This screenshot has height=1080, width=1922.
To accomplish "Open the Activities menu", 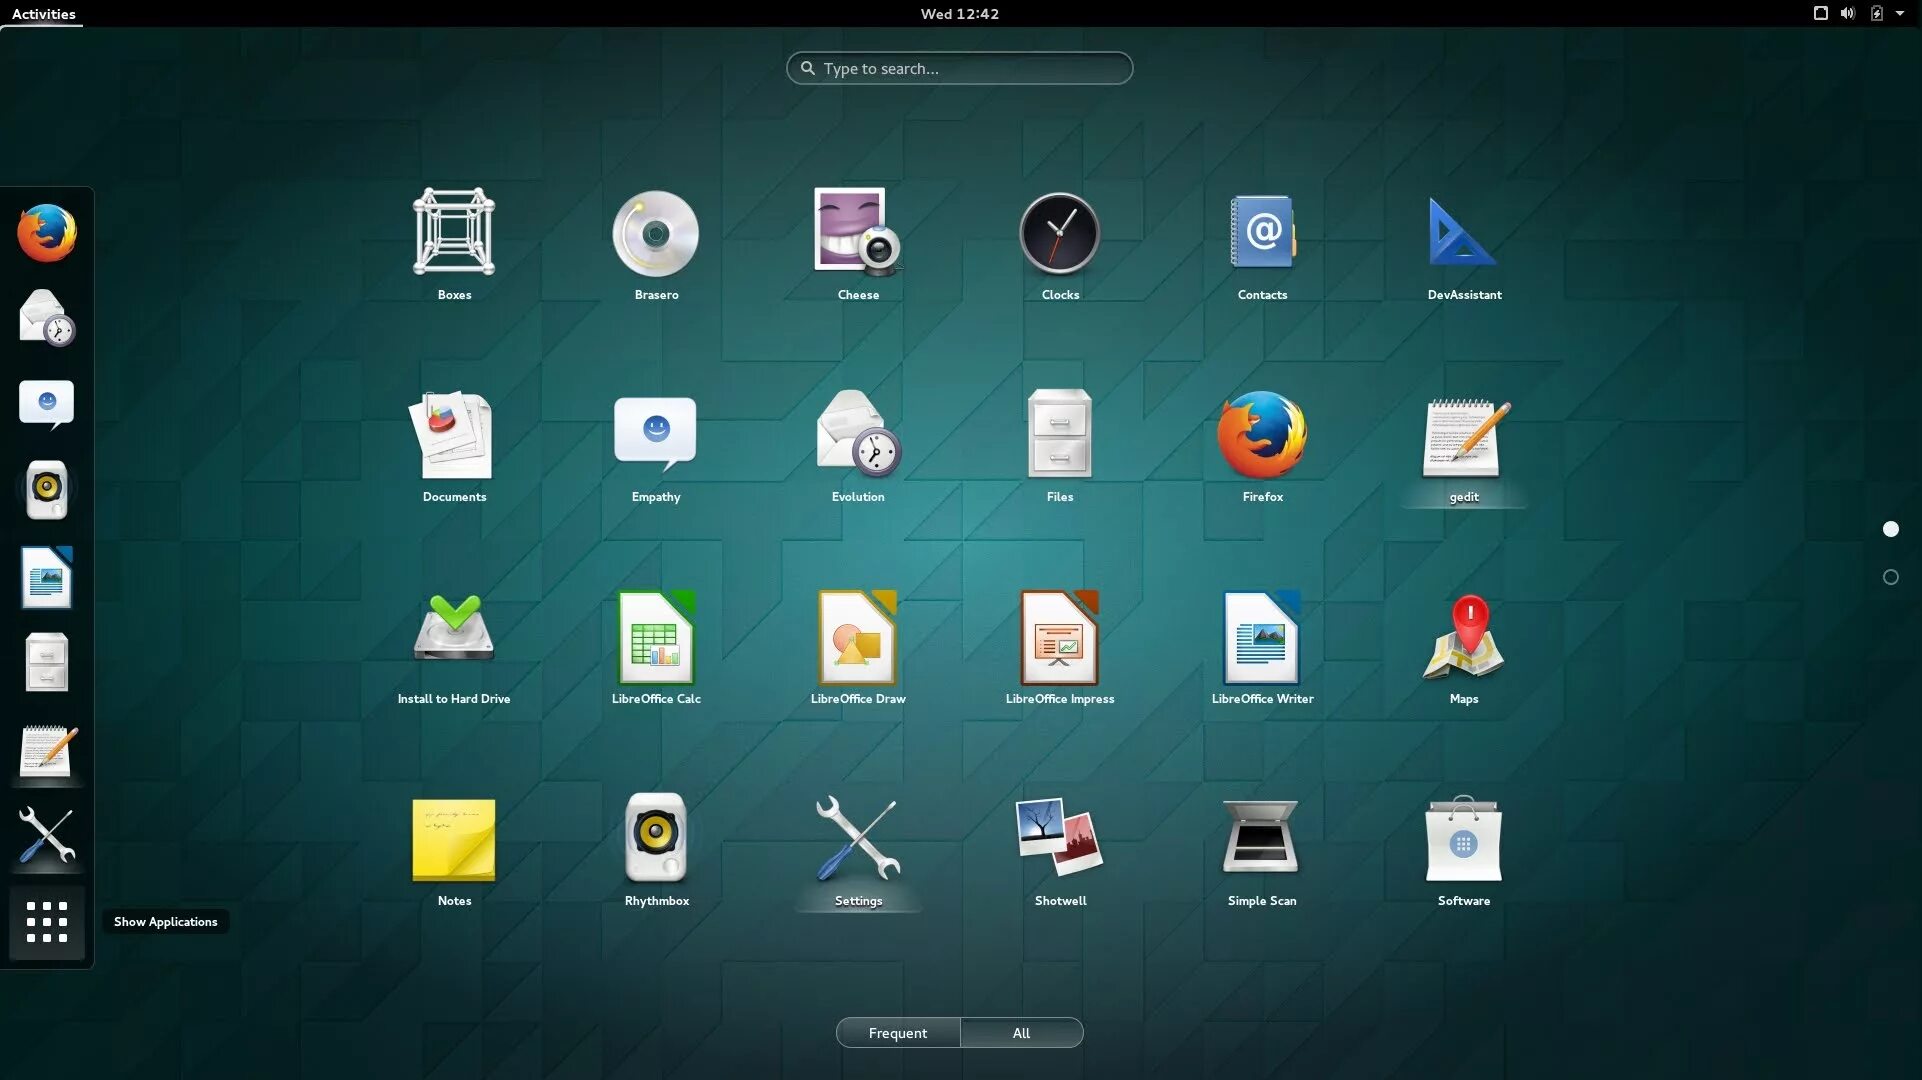I will pos(43,14).
